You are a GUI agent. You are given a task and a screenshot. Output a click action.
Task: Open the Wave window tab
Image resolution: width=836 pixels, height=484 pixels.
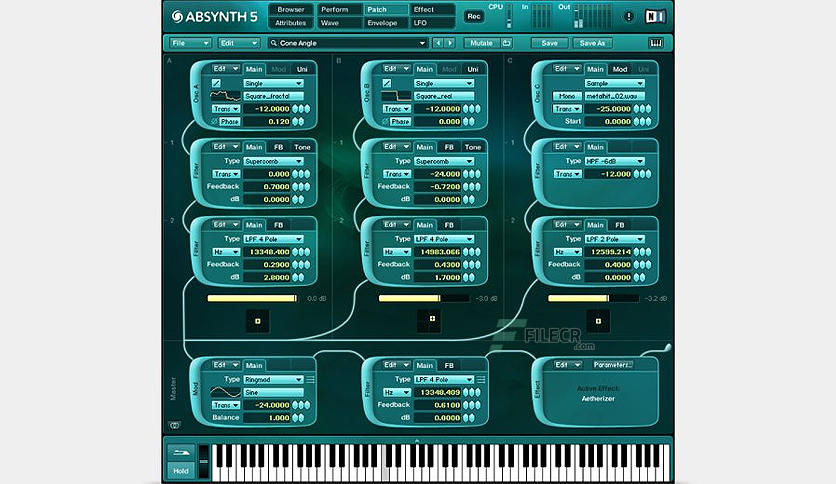[x=339, y=23]
